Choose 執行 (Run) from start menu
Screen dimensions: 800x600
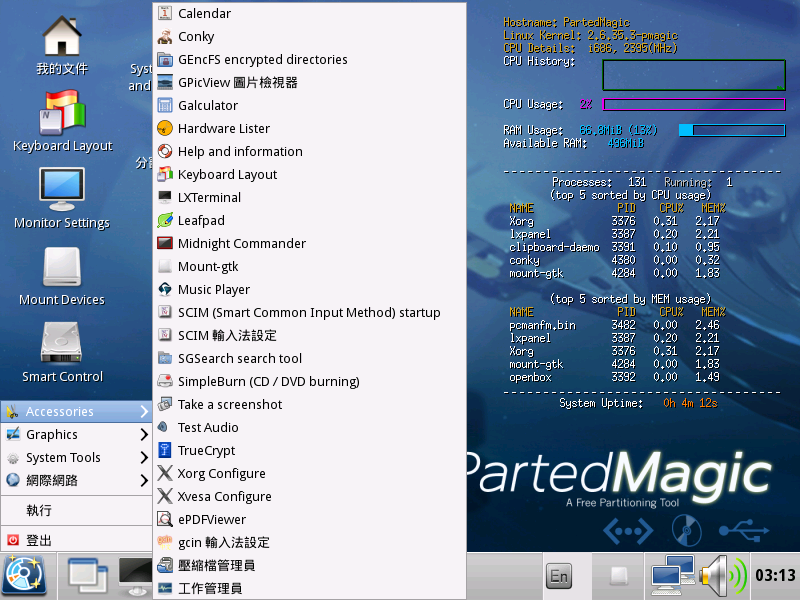[x=77, y=510]
